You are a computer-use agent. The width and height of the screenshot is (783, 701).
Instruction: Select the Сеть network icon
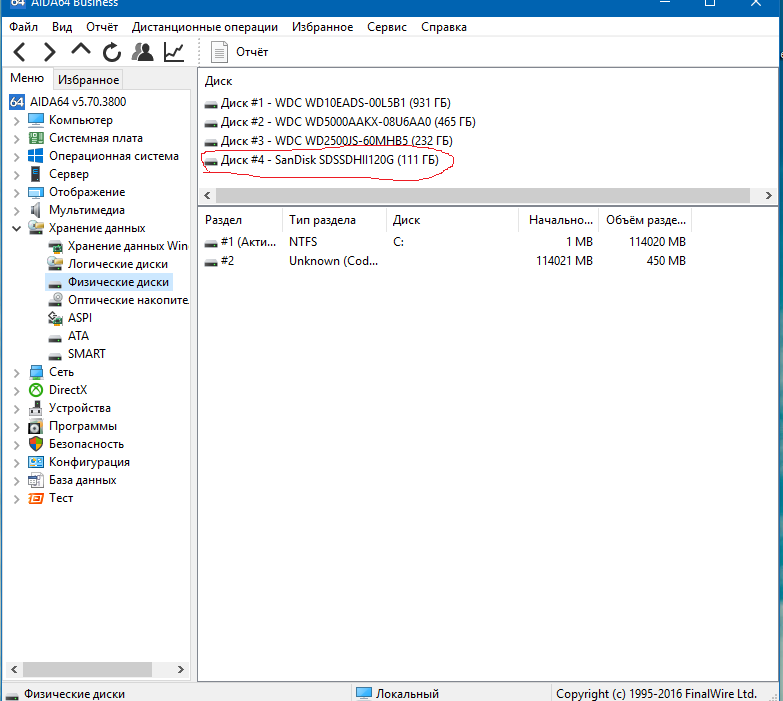click(x=36, y=372)
